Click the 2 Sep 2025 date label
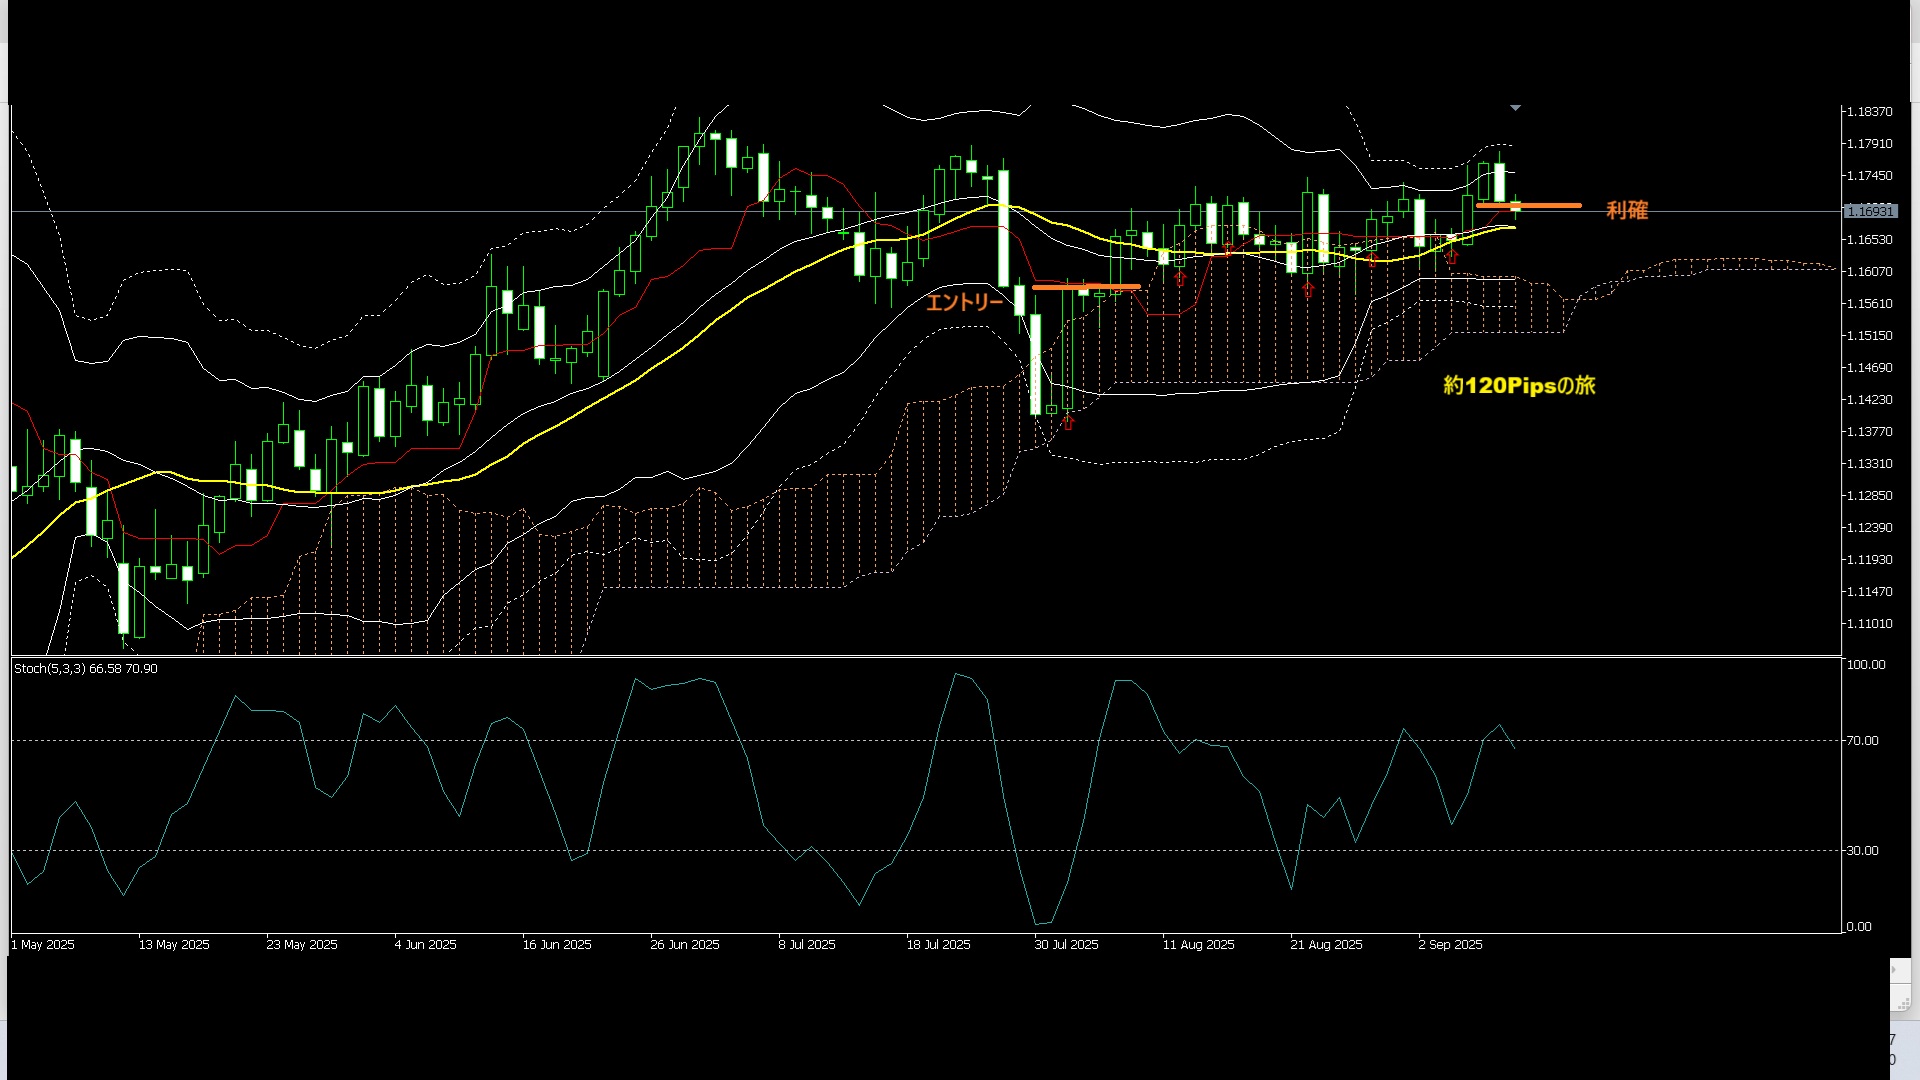 pyautogui.click(x=1450, y=944)
